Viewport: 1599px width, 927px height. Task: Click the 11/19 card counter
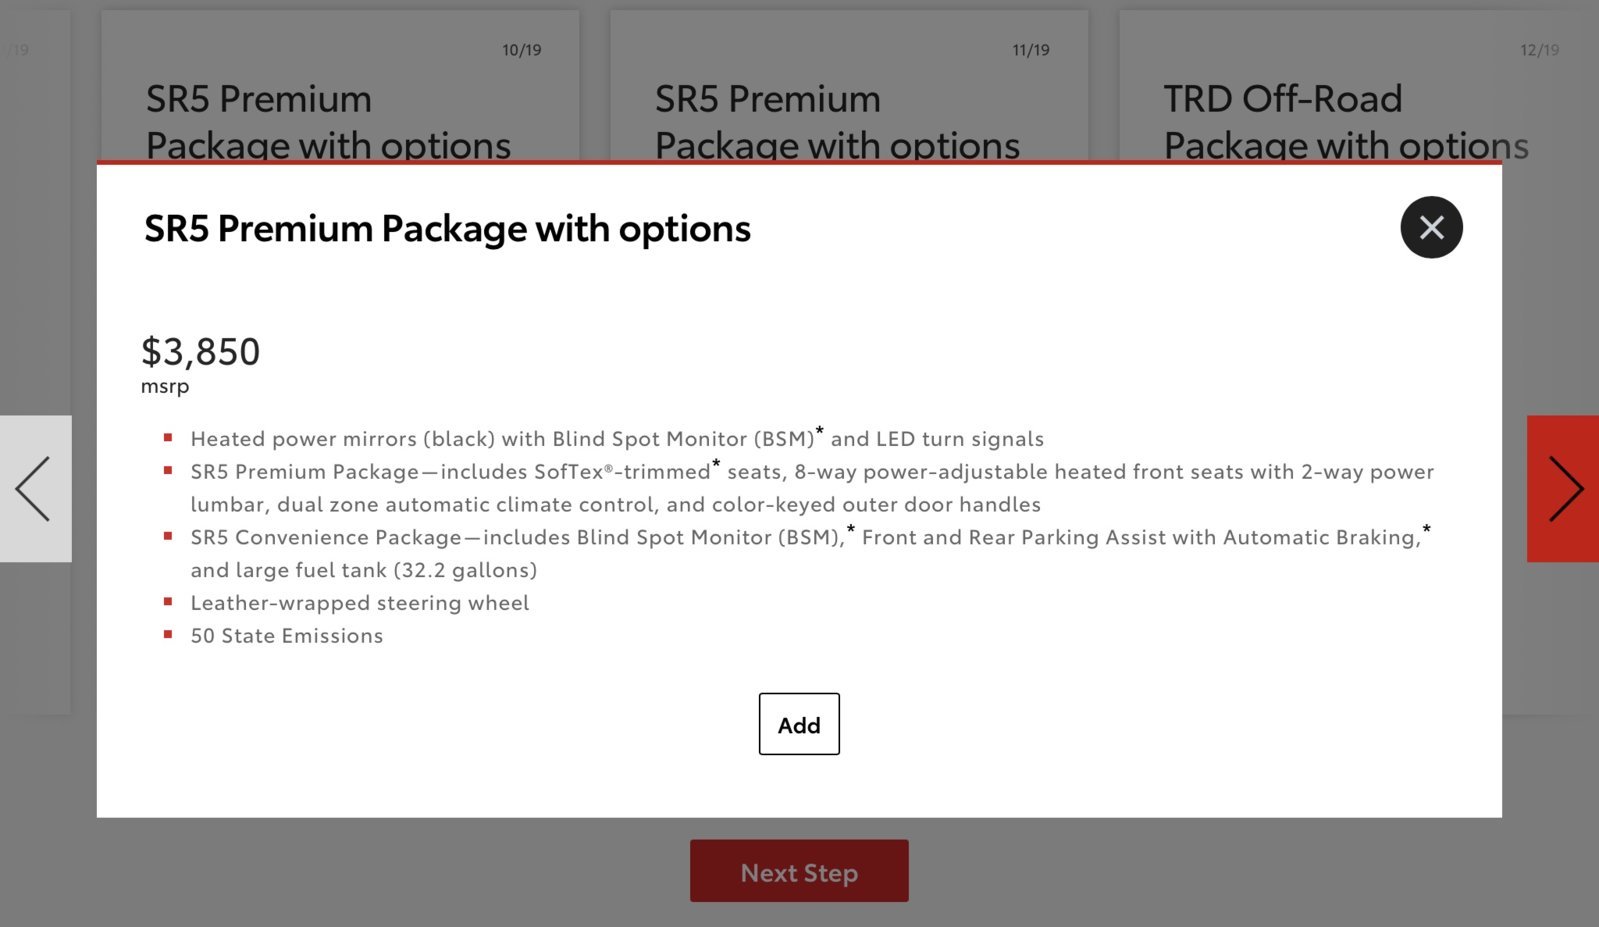click(1031, 50)
